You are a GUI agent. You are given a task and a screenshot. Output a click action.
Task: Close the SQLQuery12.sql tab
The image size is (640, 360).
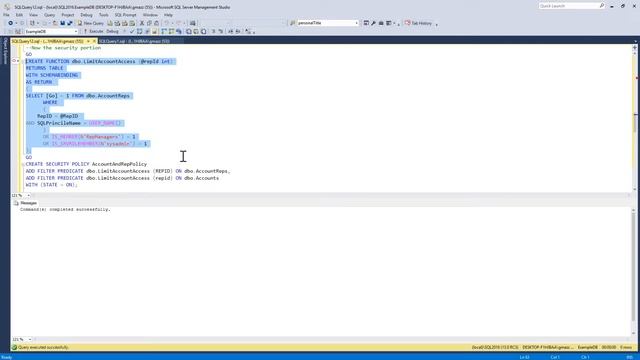coord(94,41)
